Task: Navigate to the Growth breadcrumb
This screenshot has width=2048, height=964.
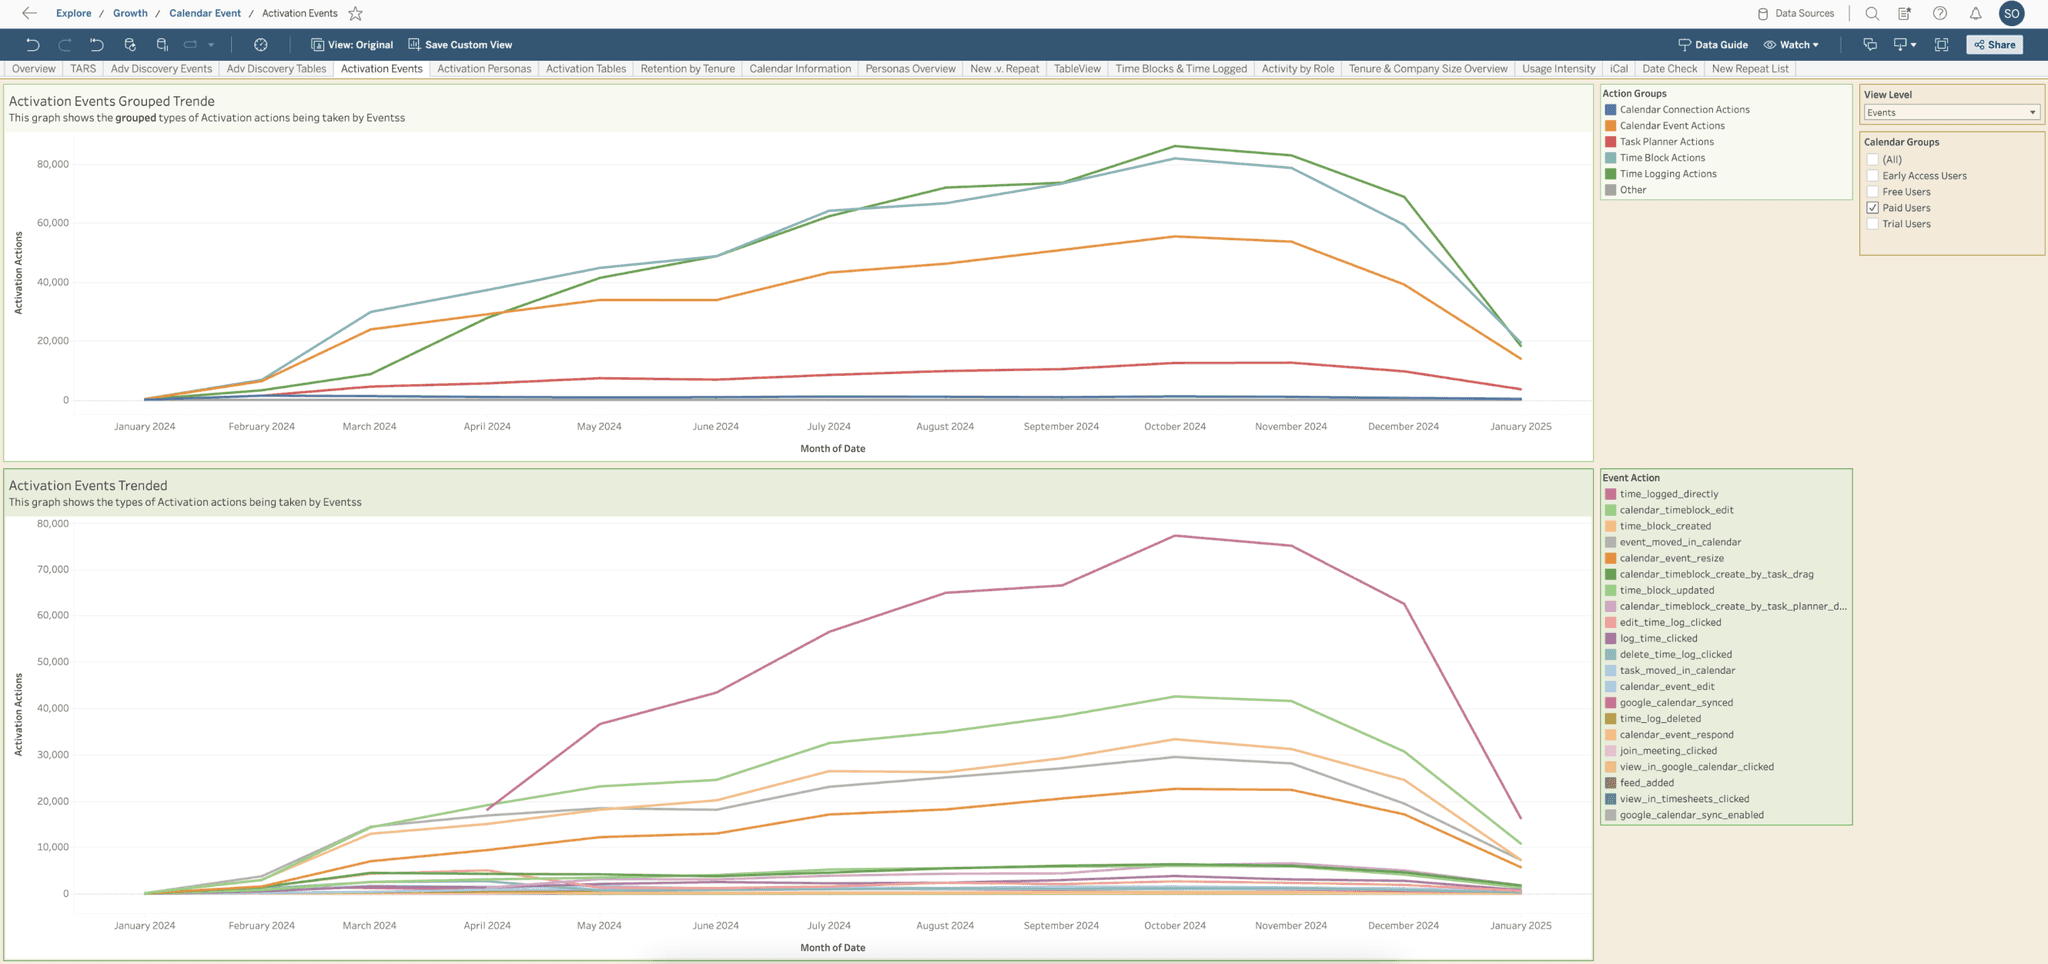Action: (x=130, y=13)
